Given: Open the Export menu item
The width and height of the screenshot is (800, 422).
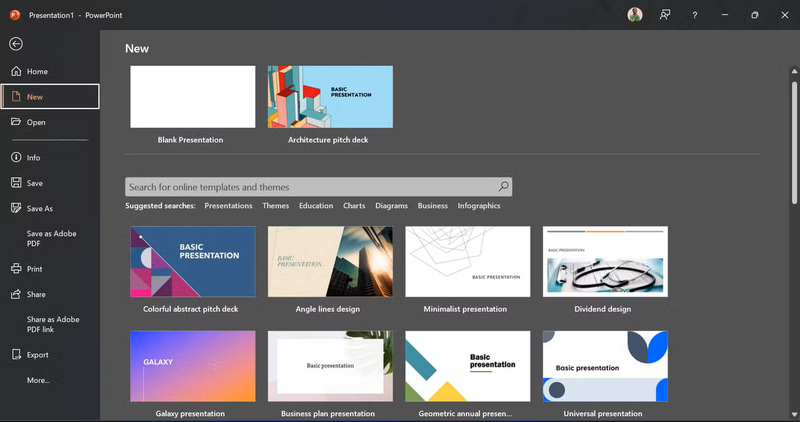Looking at the screenshot, I should (x=37, y=355).
